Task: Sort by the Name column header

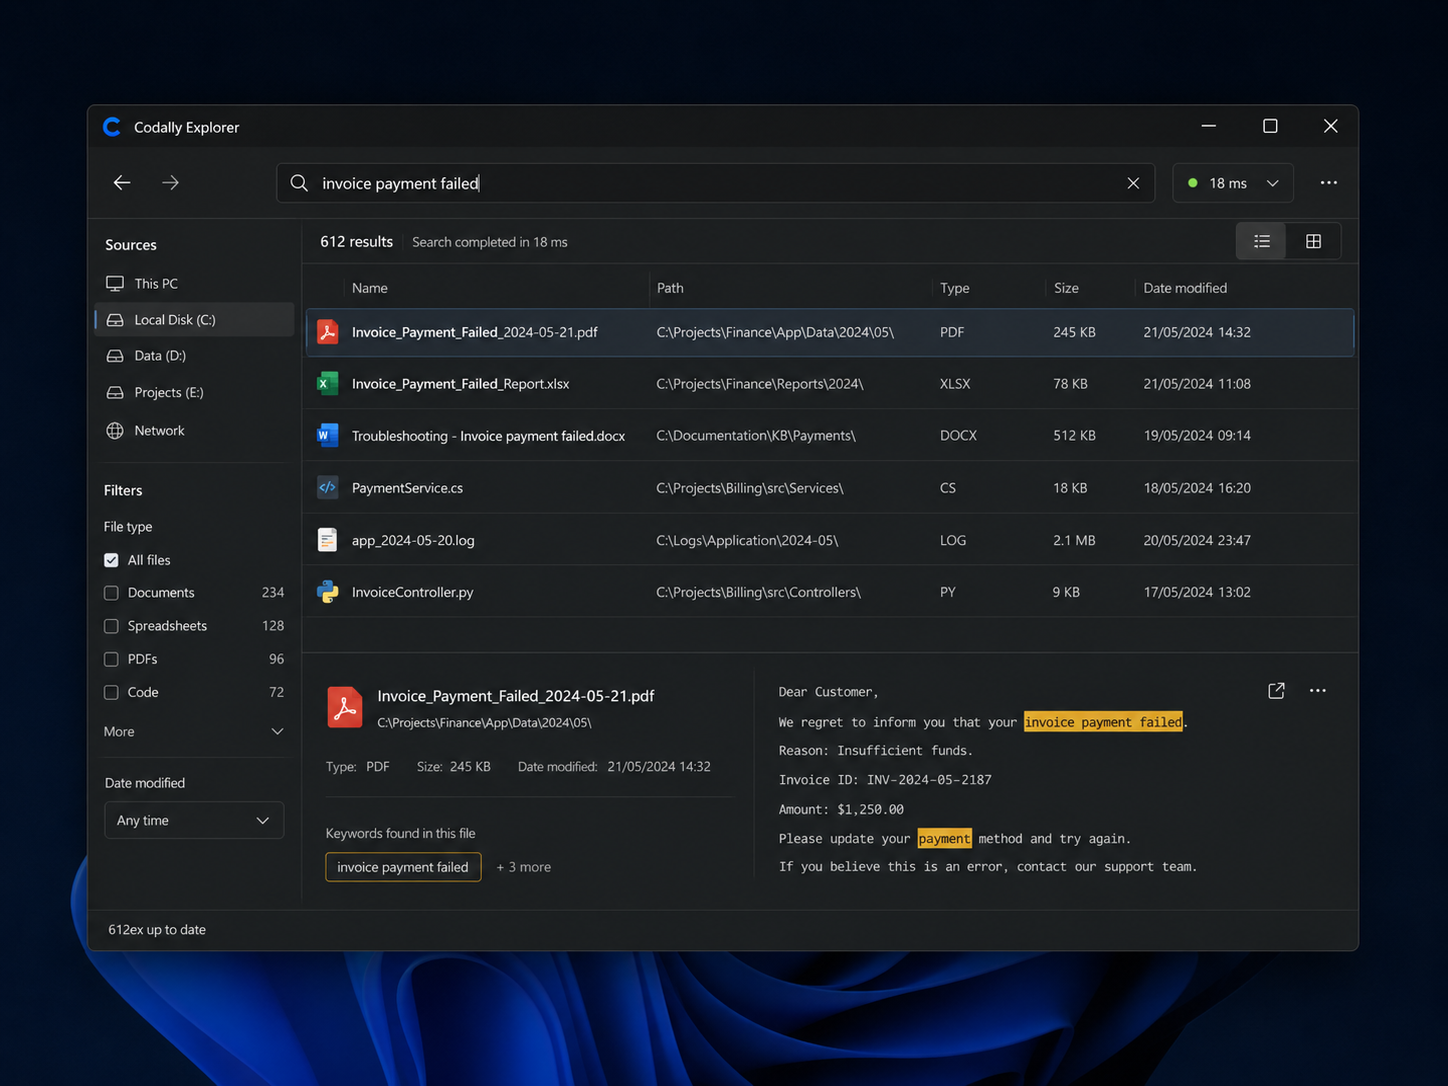Action: tap(370, 288)
